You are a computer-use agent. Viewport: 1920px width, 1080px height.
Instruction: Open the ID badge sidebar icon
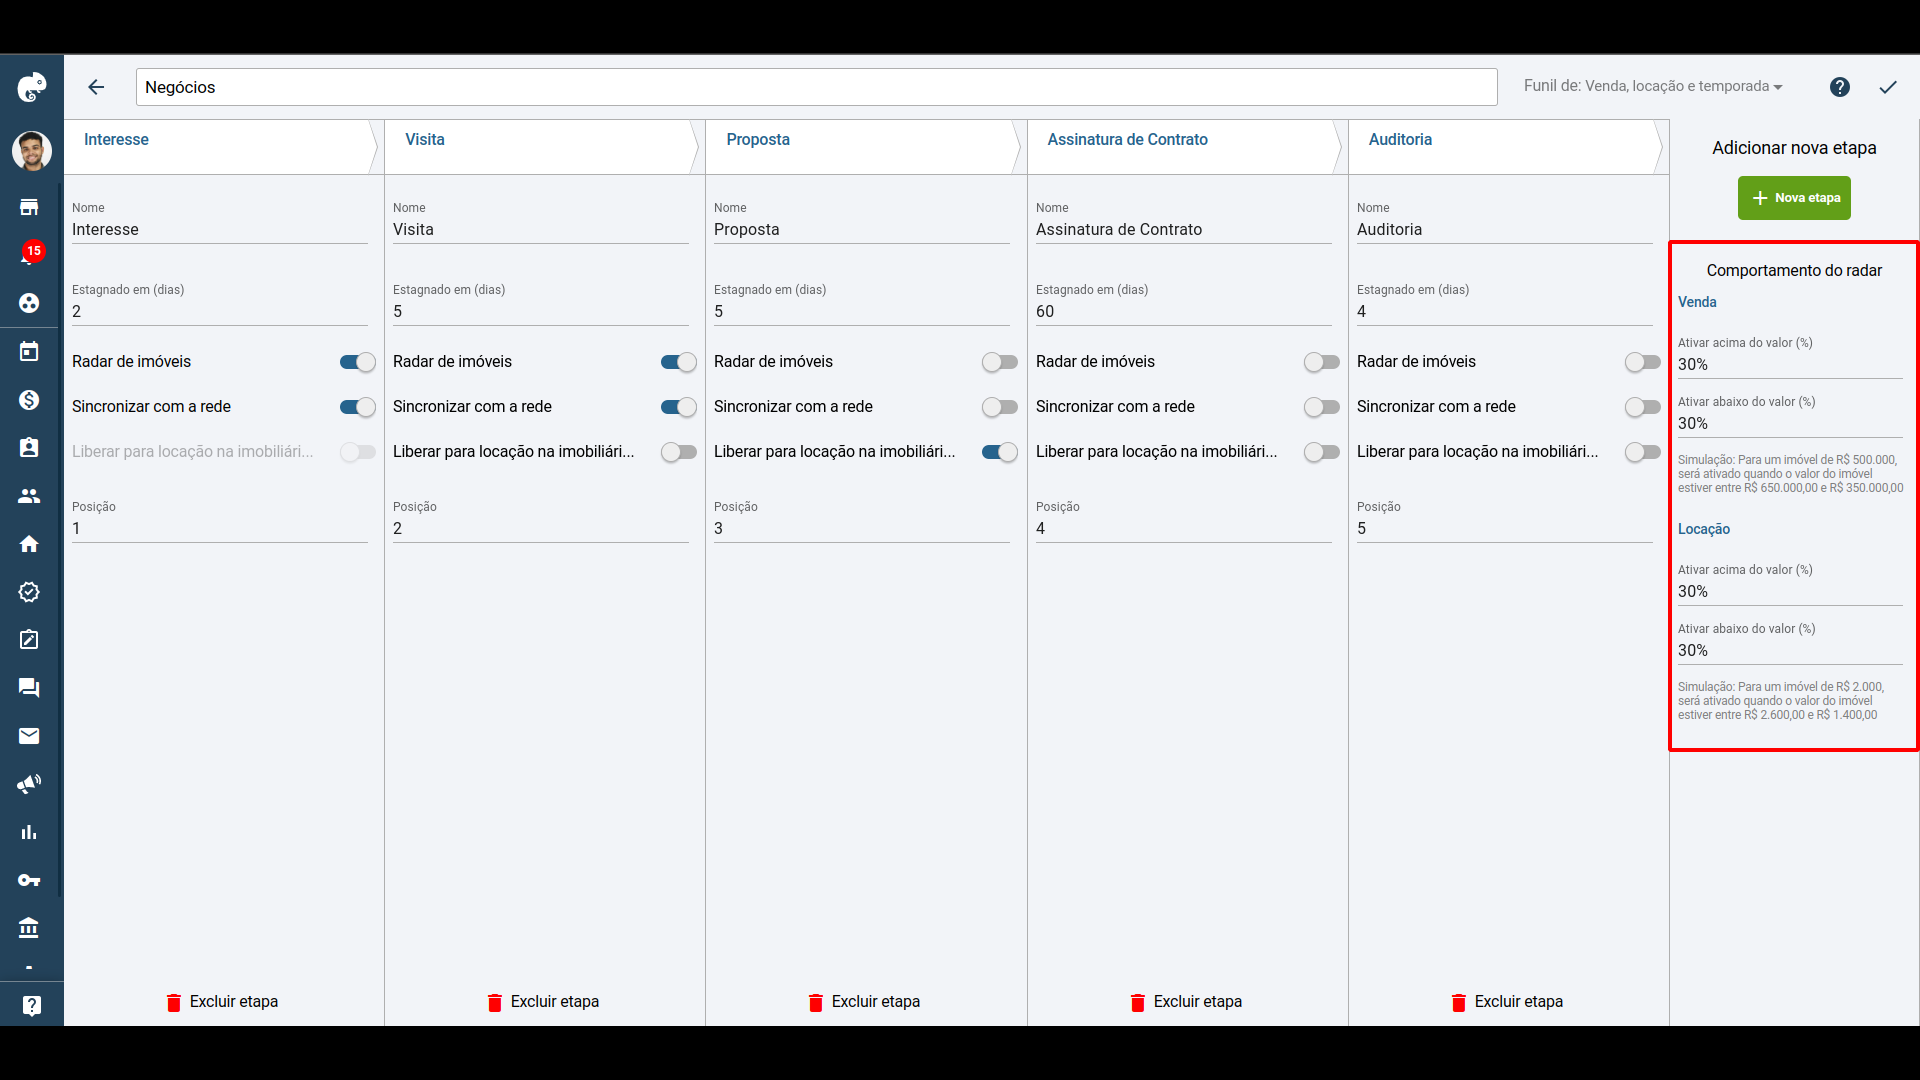pos(29,448)
